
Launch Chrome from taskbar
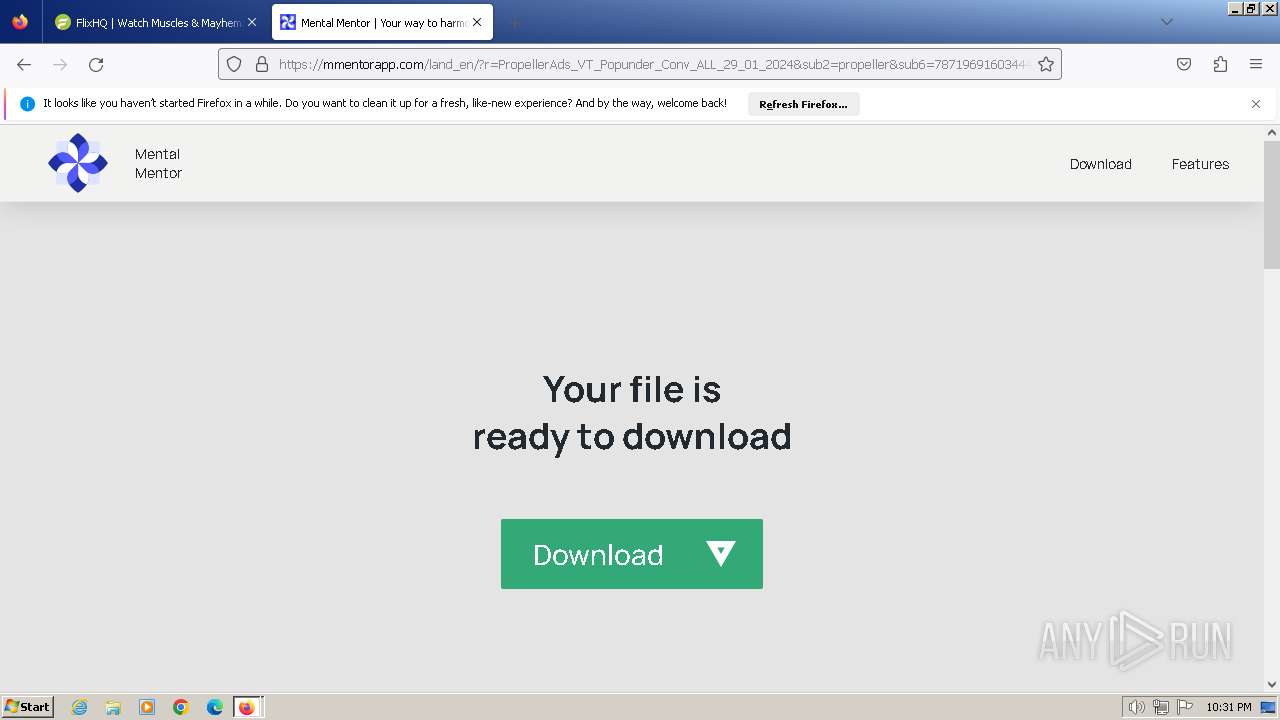[181, 707]
